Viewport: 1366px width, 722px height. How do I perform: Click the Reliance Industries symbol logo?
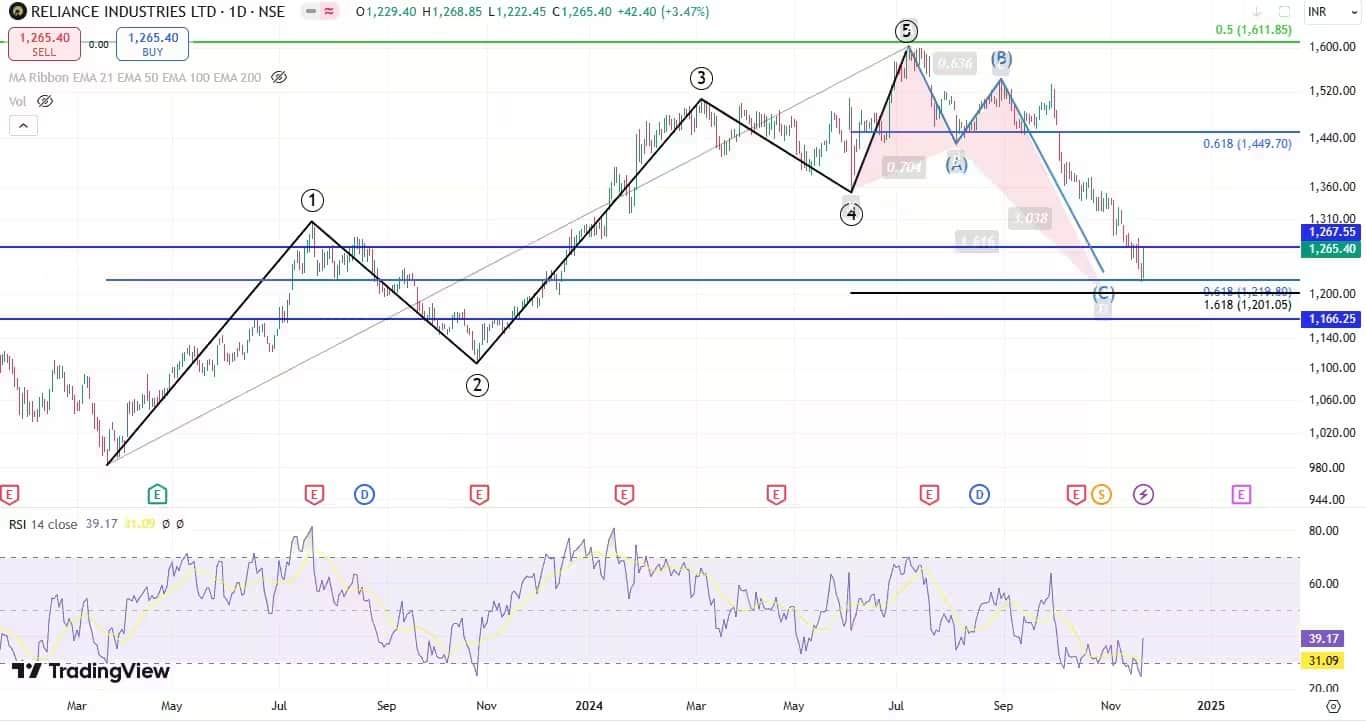coord(16,12)
